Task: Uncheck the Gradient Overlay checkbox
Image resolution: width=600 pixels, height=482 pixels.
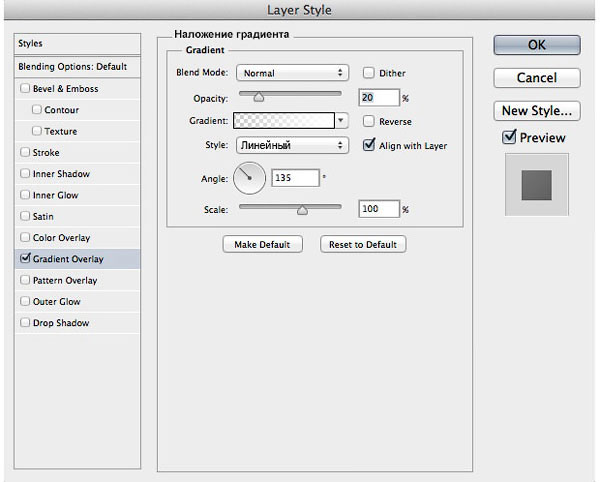Action: pyautogui.click(x=25, y=258)
